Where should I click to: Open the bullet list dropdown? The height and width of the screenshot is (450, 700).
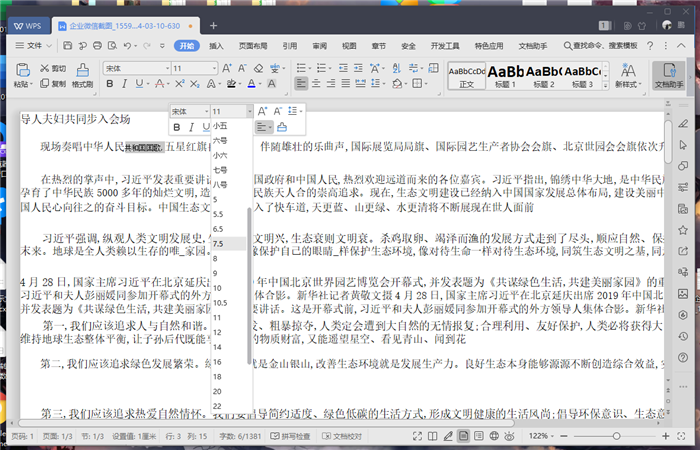tap(310, 68)
